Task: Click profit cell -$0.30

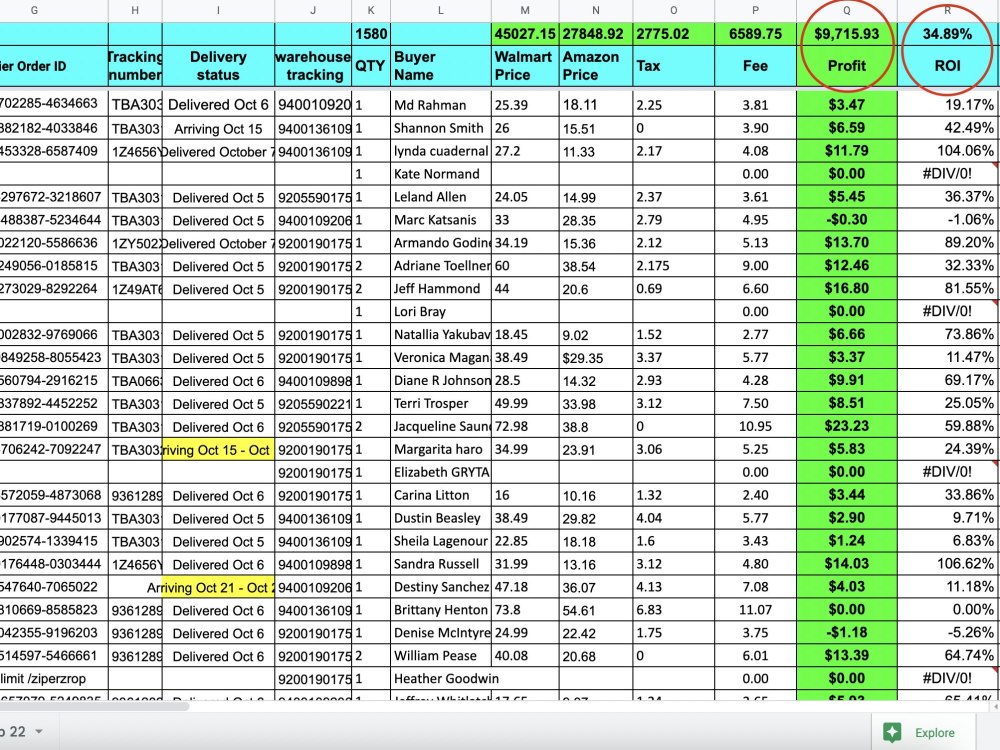Action: click(846, 220)
